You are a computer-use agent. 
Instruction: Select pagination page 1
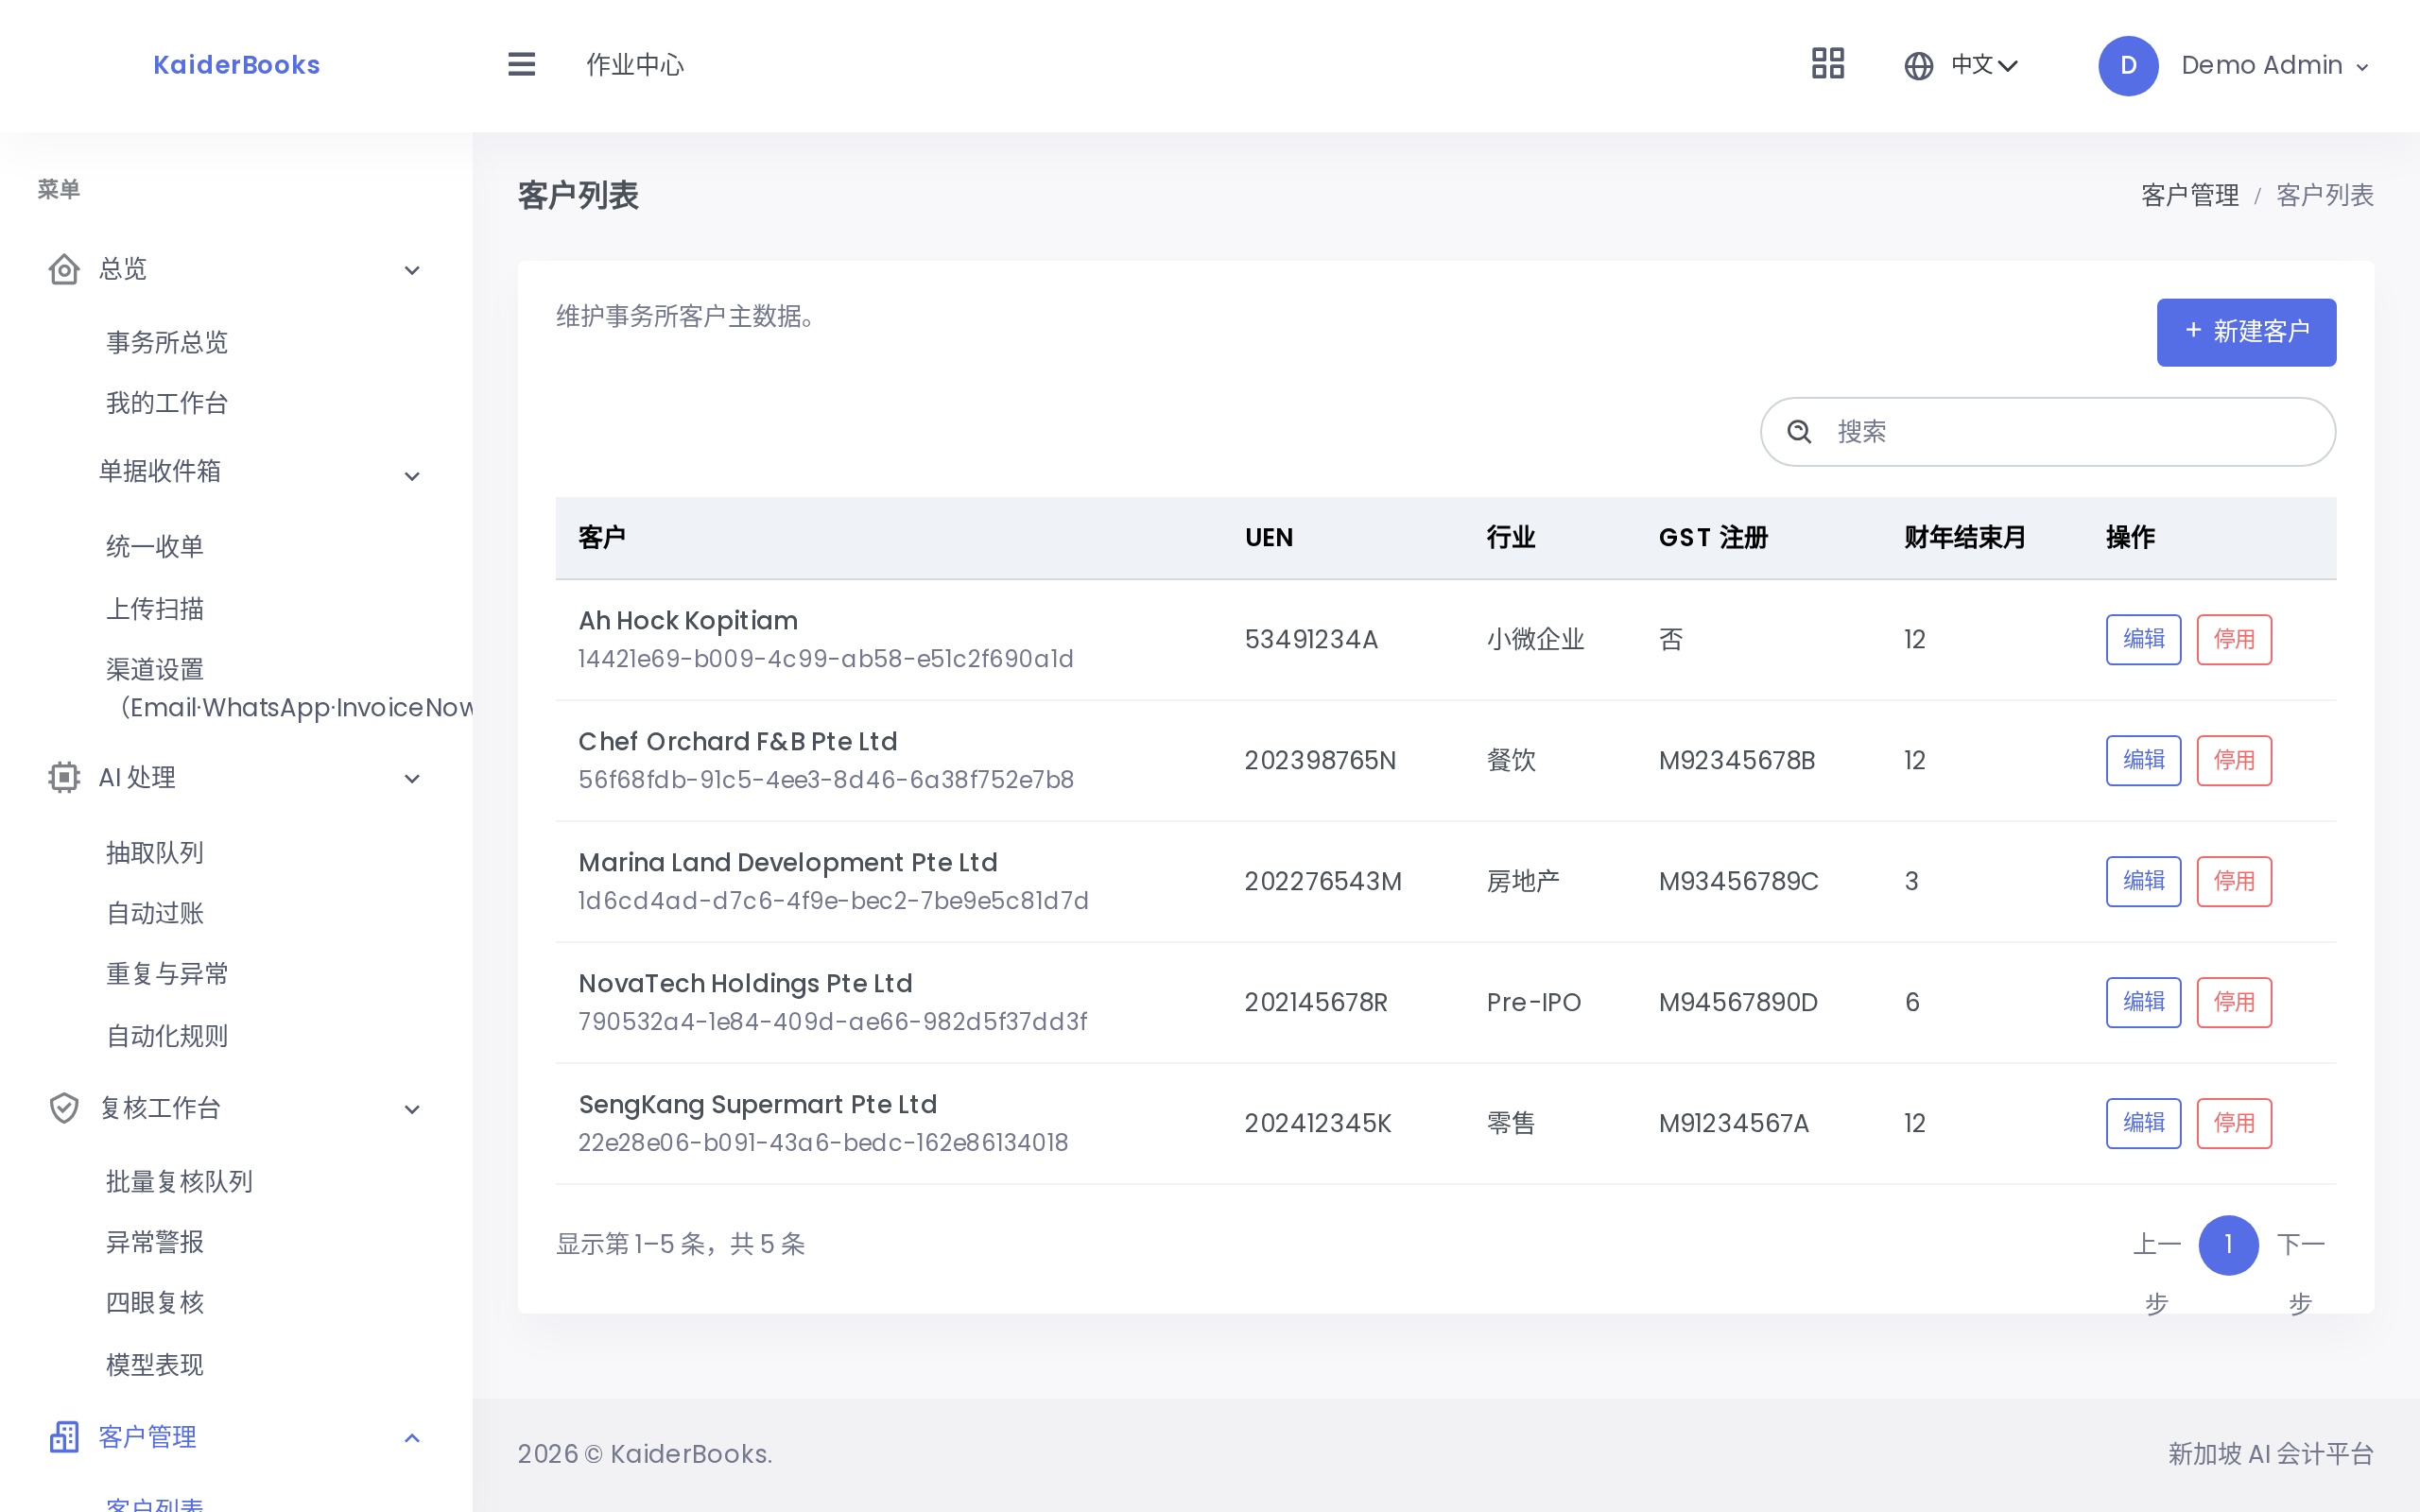point(2228,1245)
